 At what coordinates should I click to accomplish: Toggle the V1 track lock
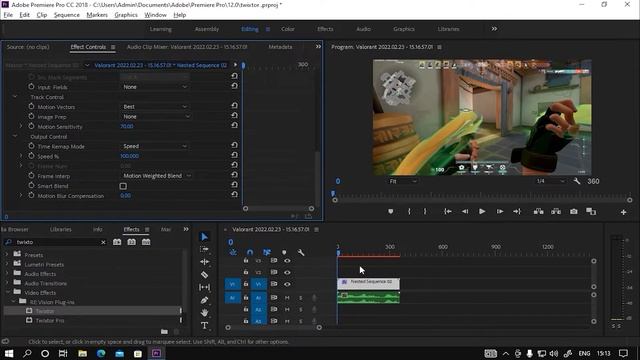coord(246,284)
